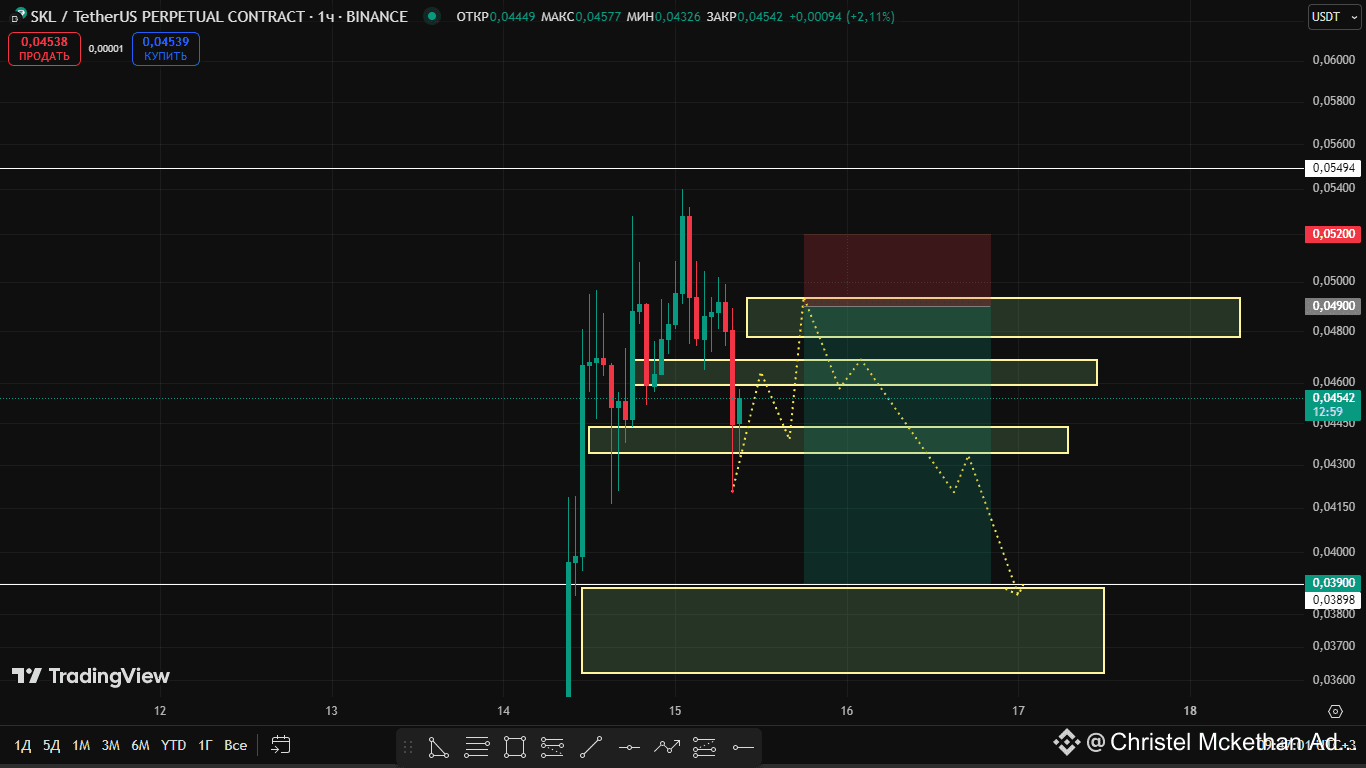This screenshot has width=1366, height=768.
Task: Click the green market status dot
Action: pyautogui.click(x=431, y=16)
